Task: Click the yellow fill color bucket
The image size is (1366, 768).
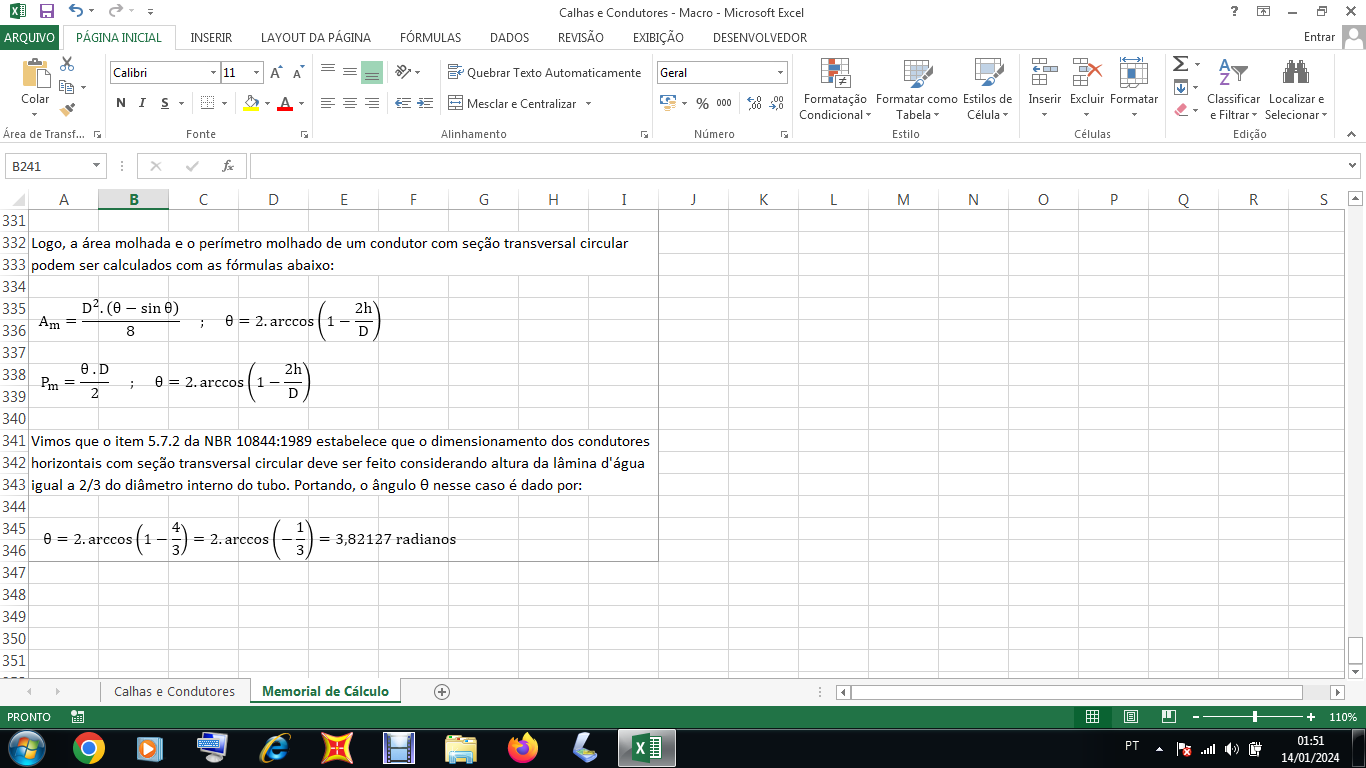Action: tap(250, 103)
